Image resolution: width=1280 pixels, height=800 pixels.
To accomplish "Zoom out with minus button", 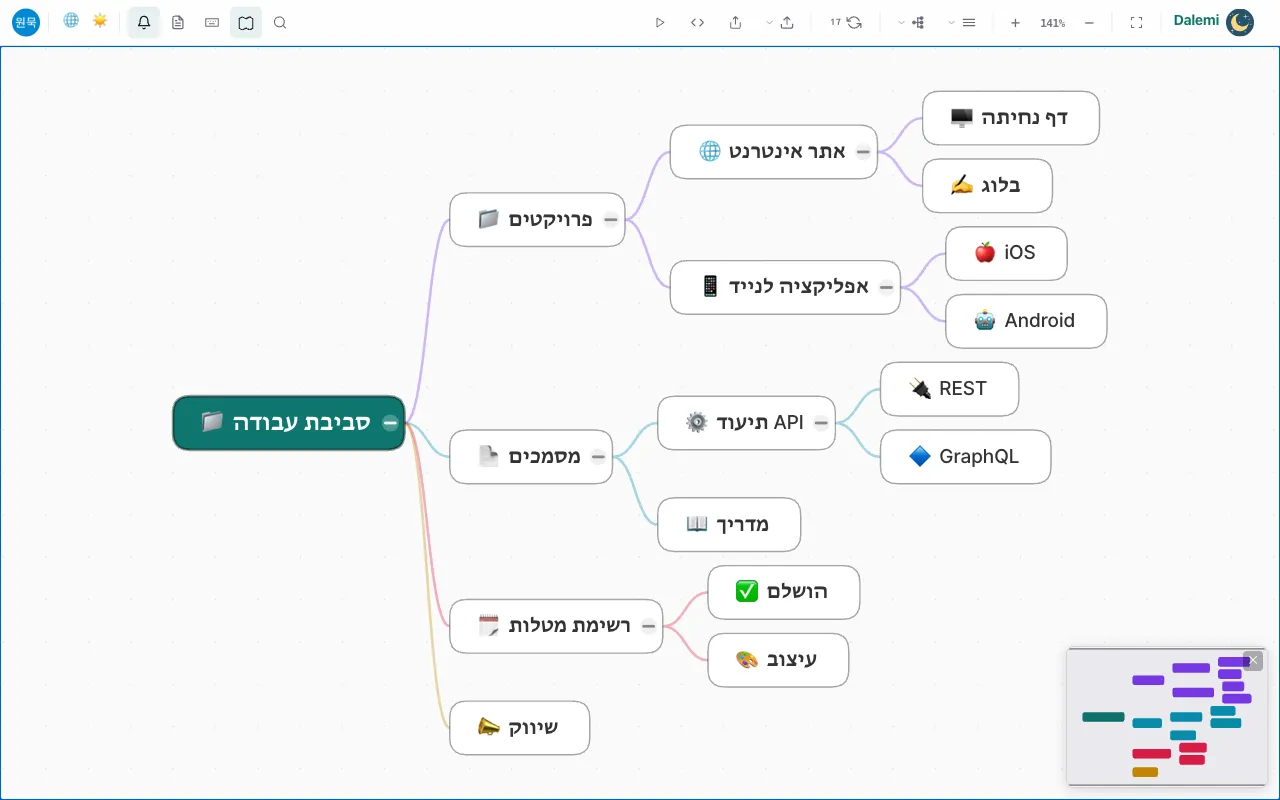I will point(1089,22).
